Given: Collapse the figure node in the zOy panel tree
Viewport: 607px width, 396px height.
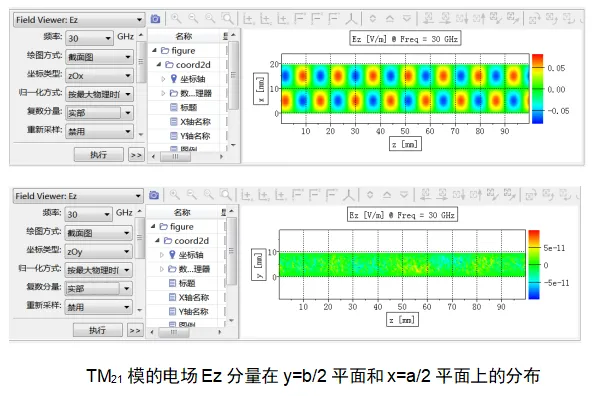Looking at the screenshot, I should click(x=153, y=226).
